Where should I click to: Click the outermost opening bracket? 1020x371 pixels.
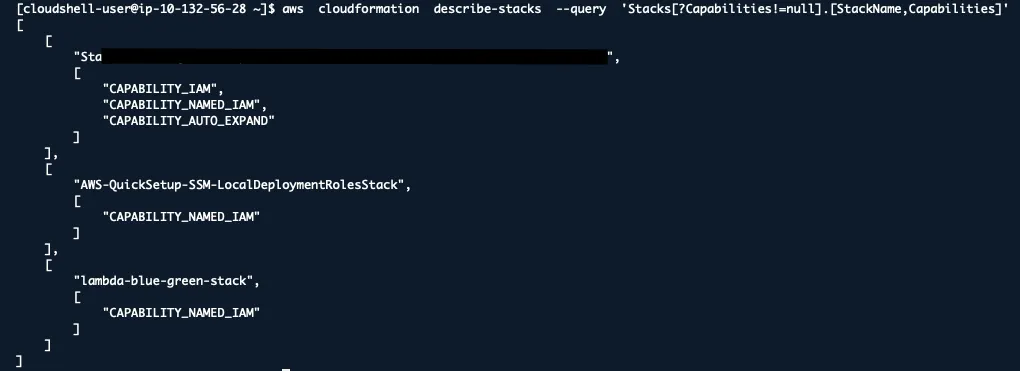[x=20, y=25]
